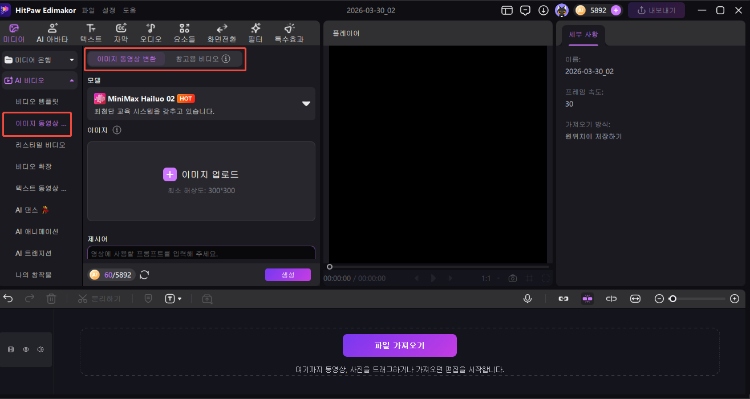Image resolution: width=750 pixels, height=399 pixels.
Task: Click the info icon beside 참고용 비디오
Action: 226,59
